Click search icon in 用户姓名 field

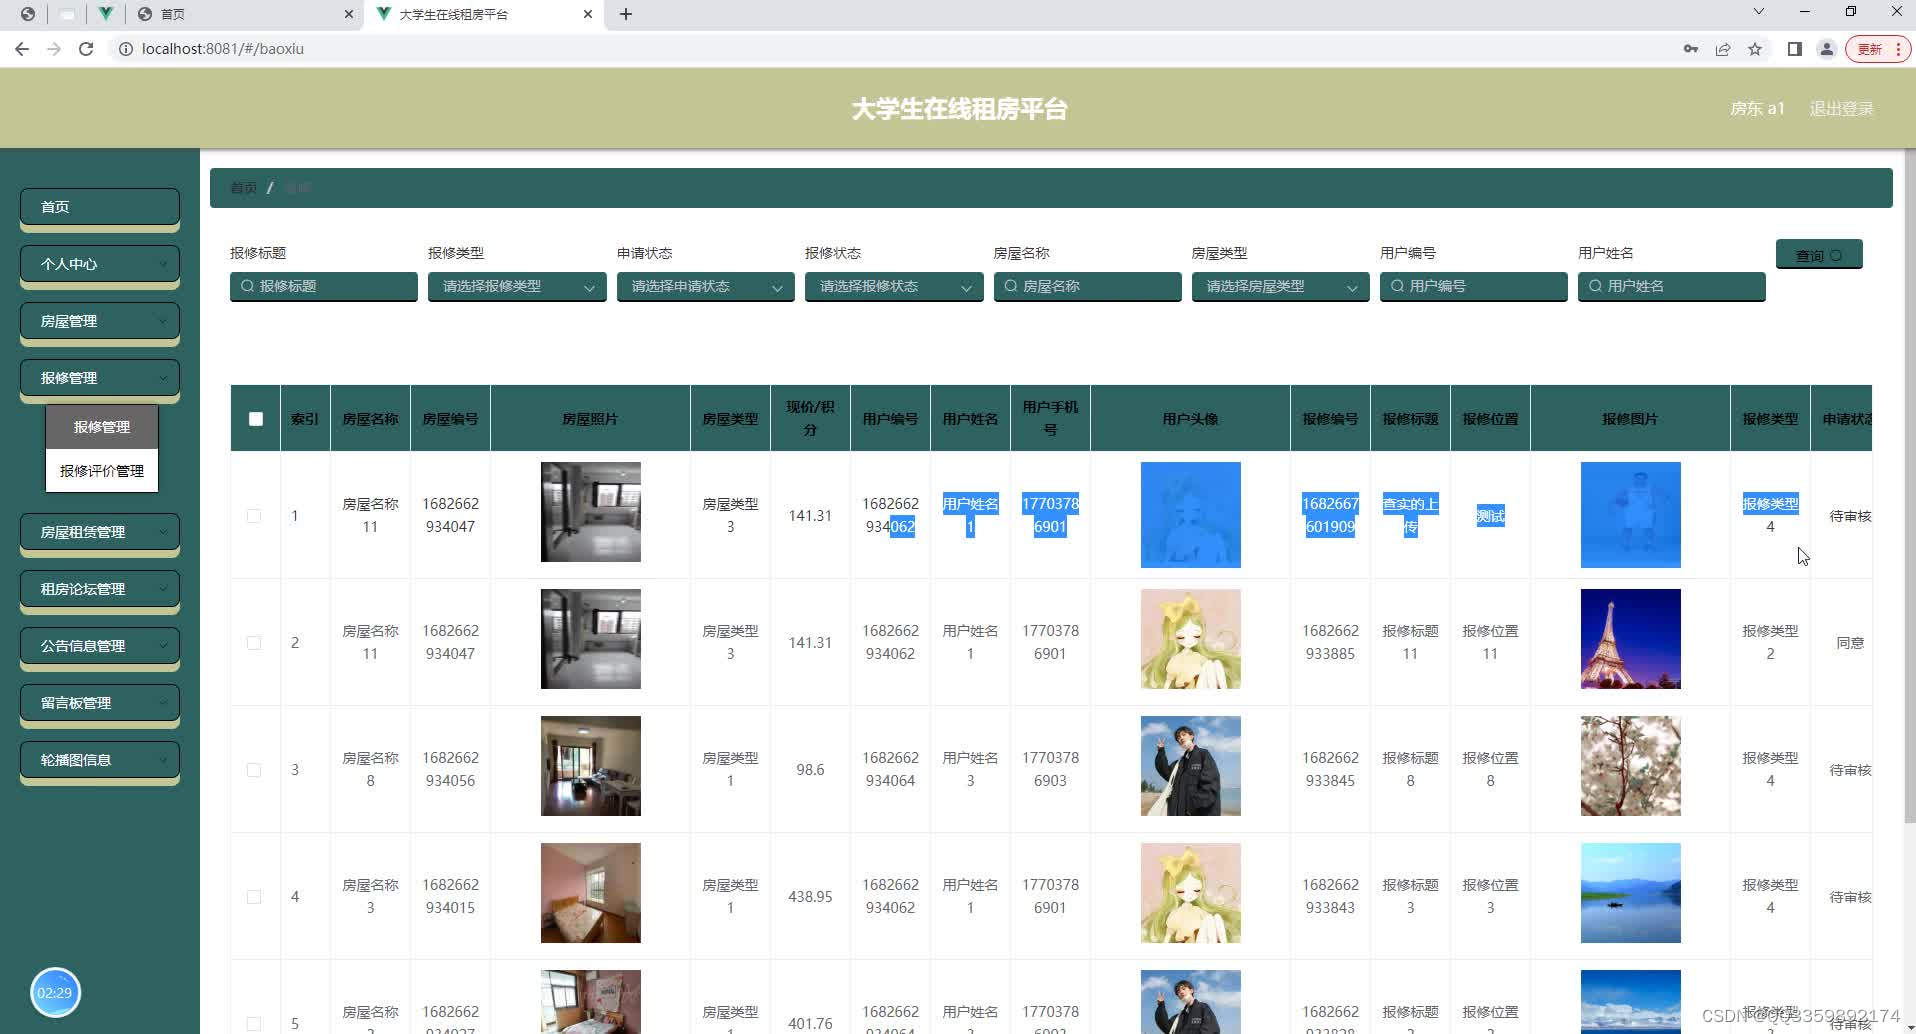(1595, 286)
